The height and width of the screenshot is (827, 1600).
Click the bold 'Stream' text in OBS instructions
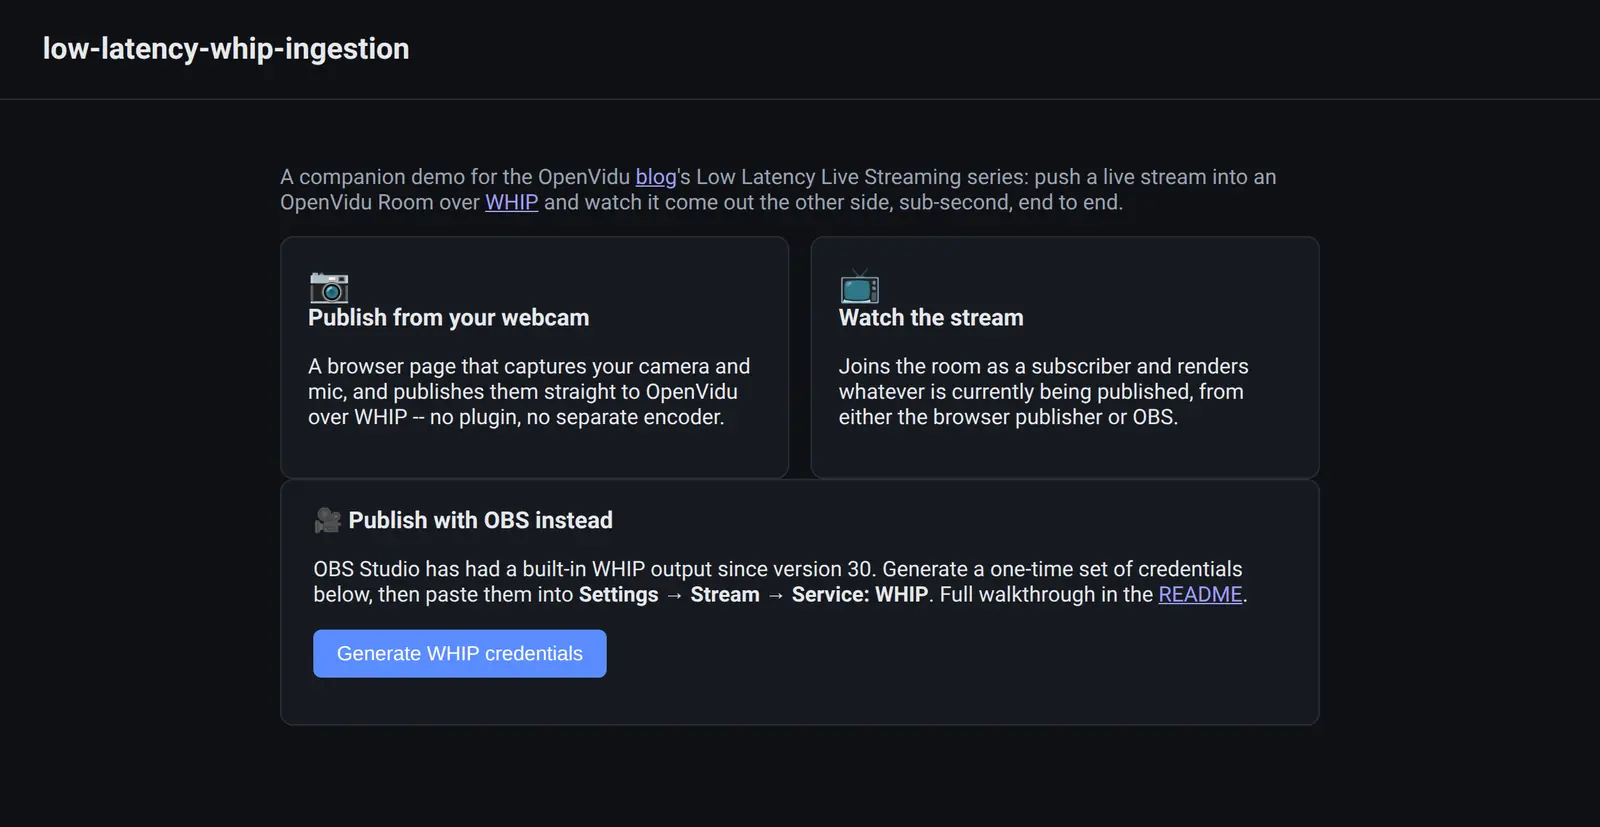click(725, 594)
